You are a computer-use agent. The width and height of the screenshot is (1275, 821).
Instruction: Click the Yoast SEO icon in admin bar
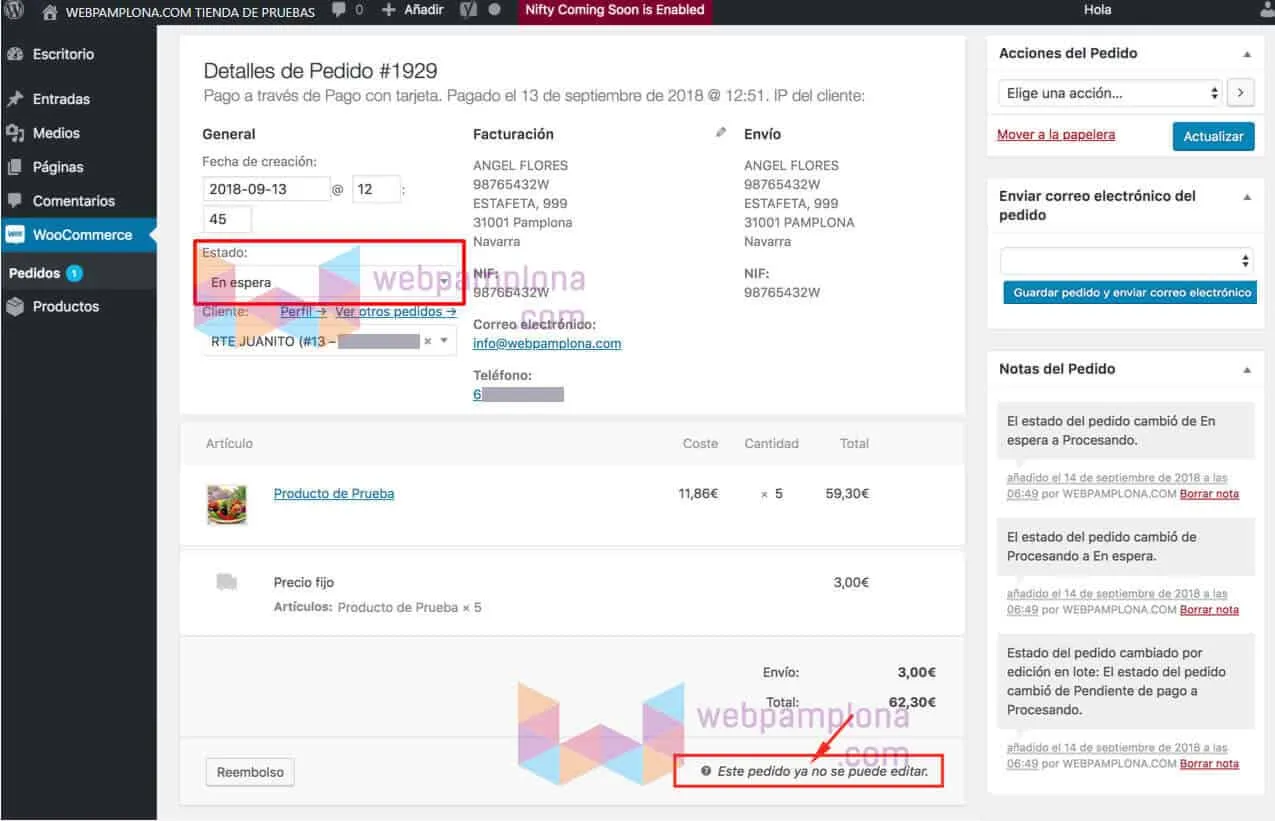[467, 11]
